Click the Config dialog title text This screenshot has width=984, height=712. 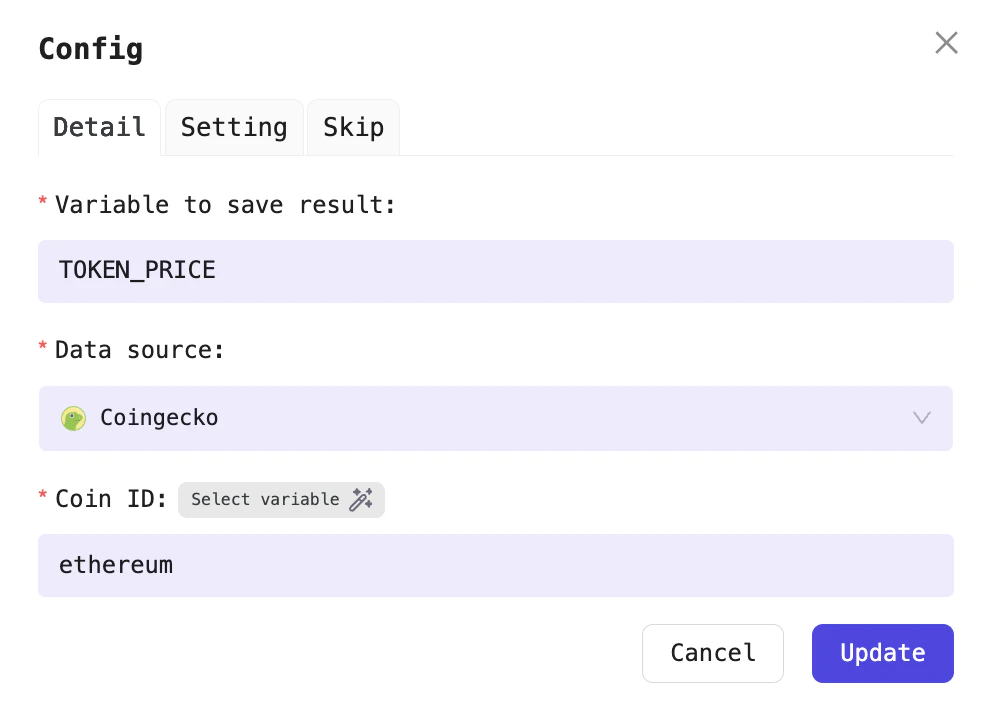click(x=90, y=48)
